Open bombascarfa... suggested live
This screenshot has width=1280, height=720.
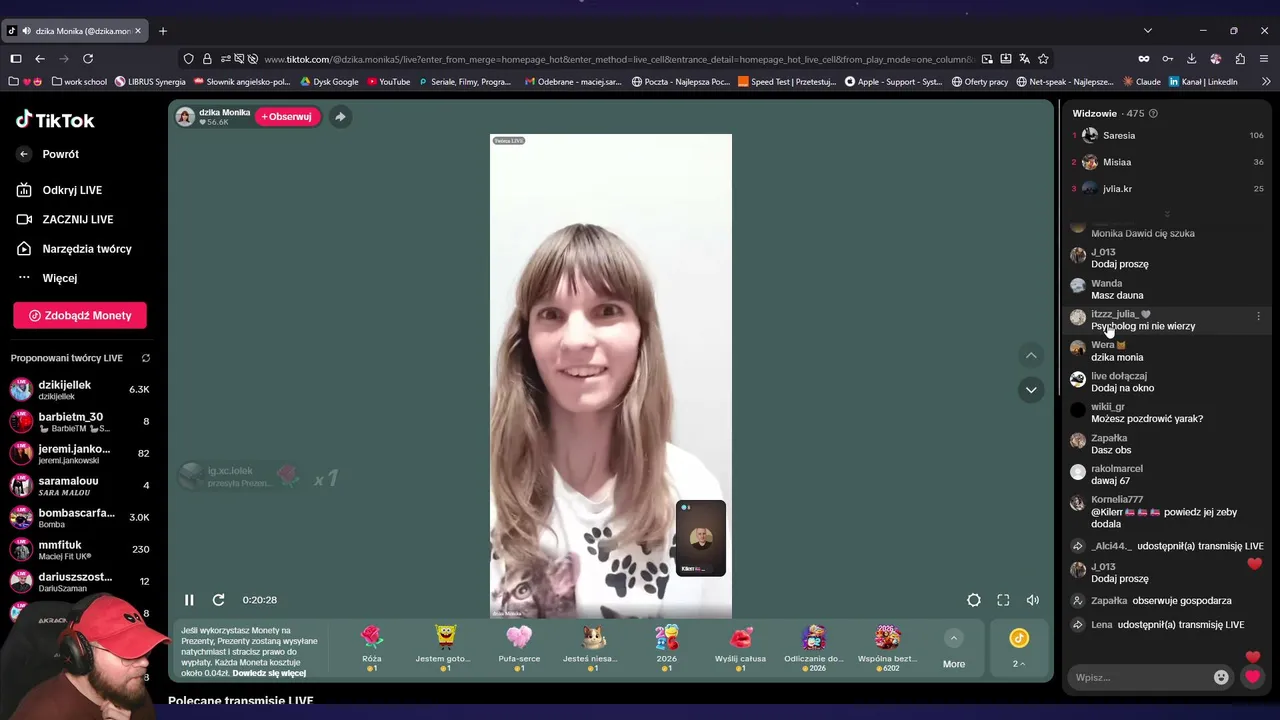(x=80, y=518)
